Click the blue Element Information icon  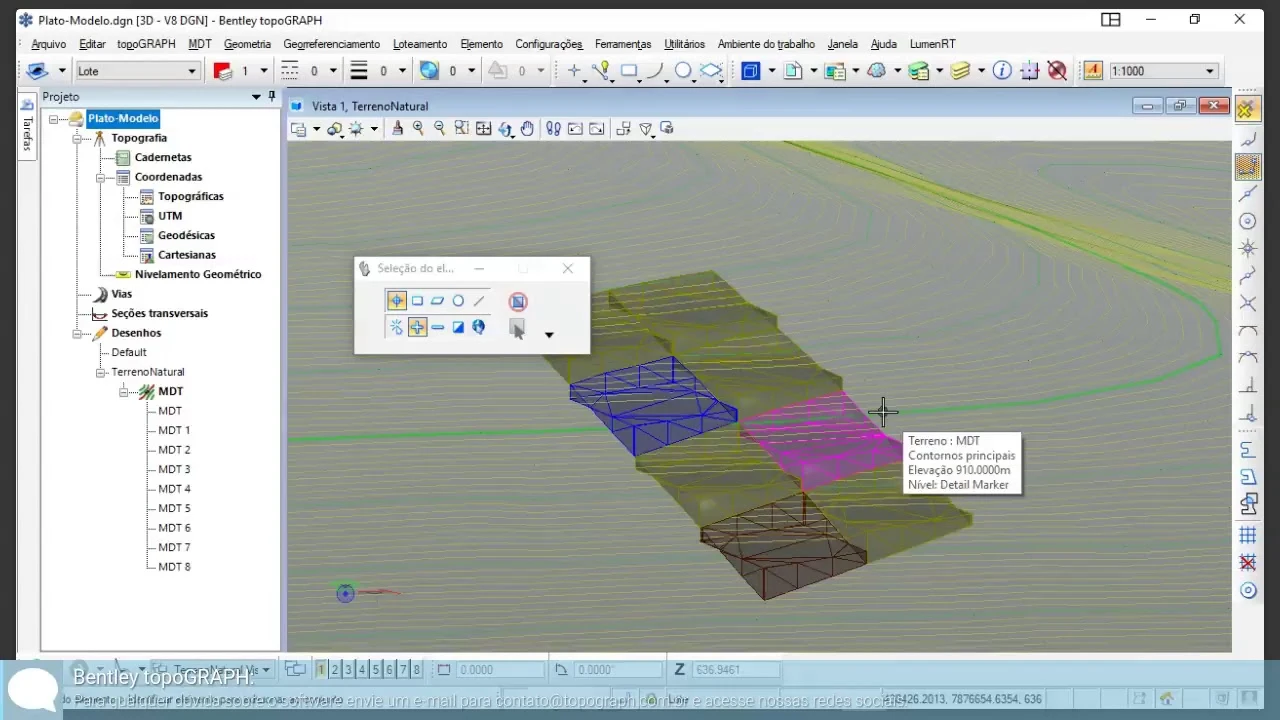[1002, 71]
